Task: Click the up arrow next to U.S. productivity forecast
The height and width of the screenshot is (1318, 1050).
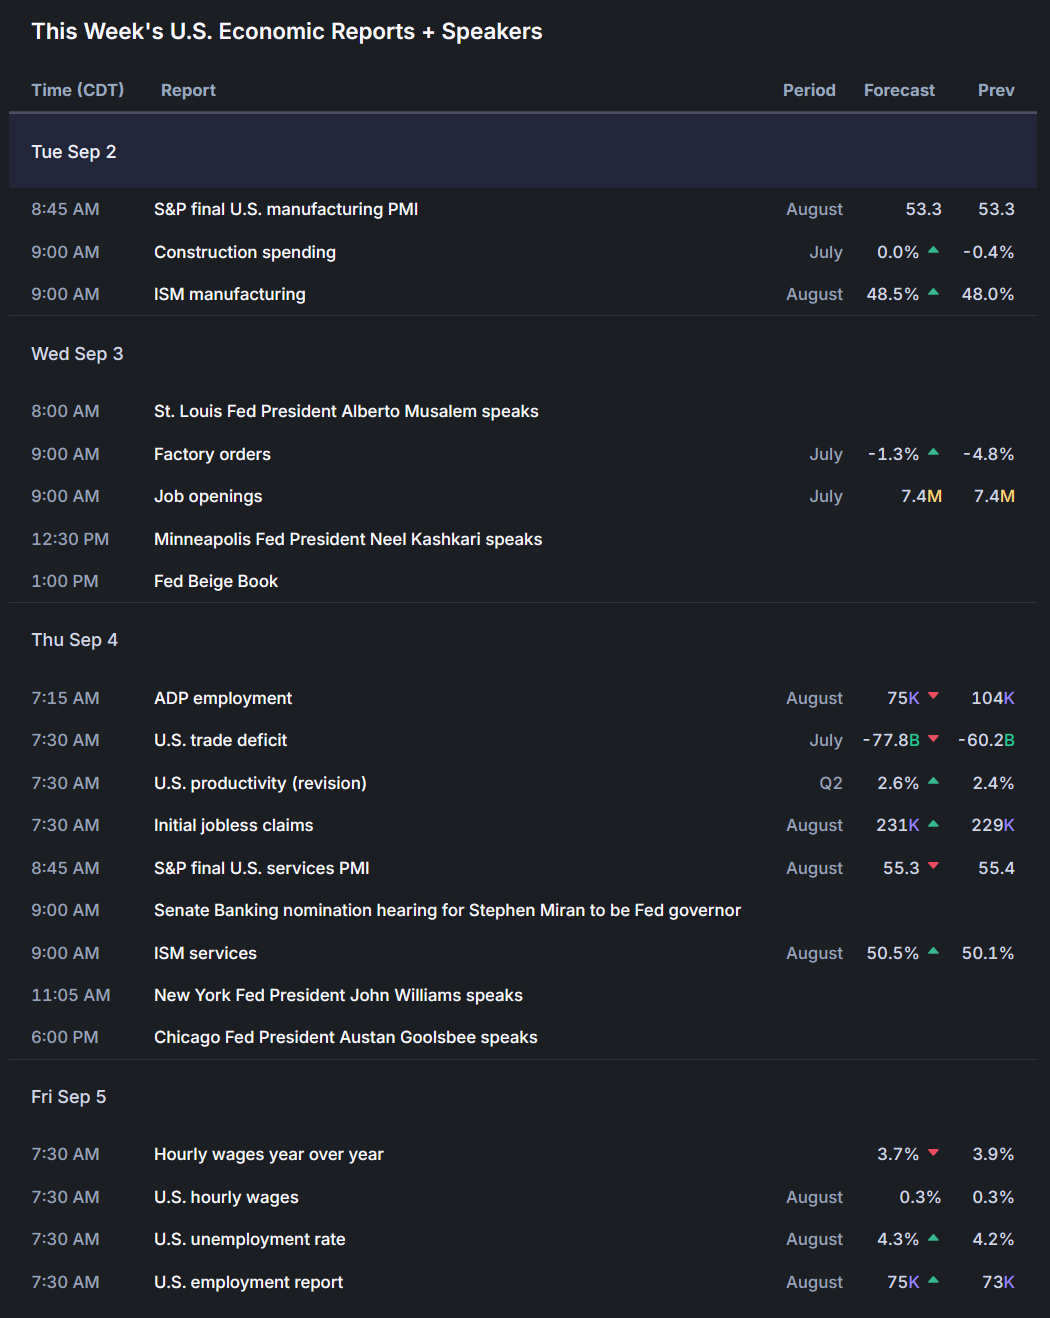Action: [x=933, y=782]
